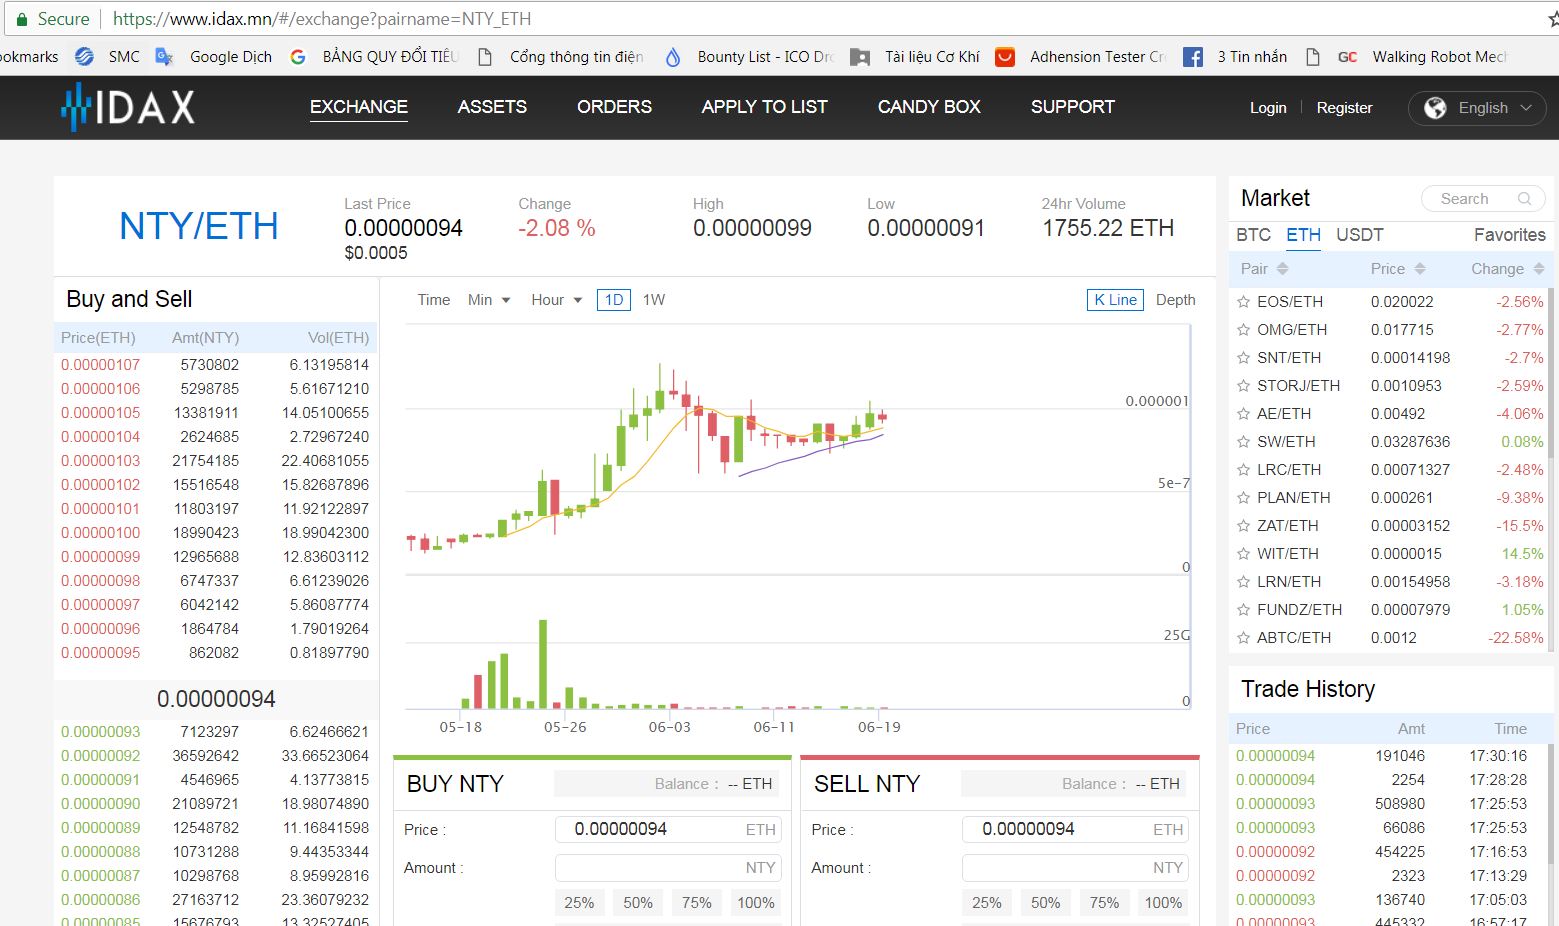Click the browser address bar URL
Screen dimensions: 1559x926
click(x=322, y=19)
